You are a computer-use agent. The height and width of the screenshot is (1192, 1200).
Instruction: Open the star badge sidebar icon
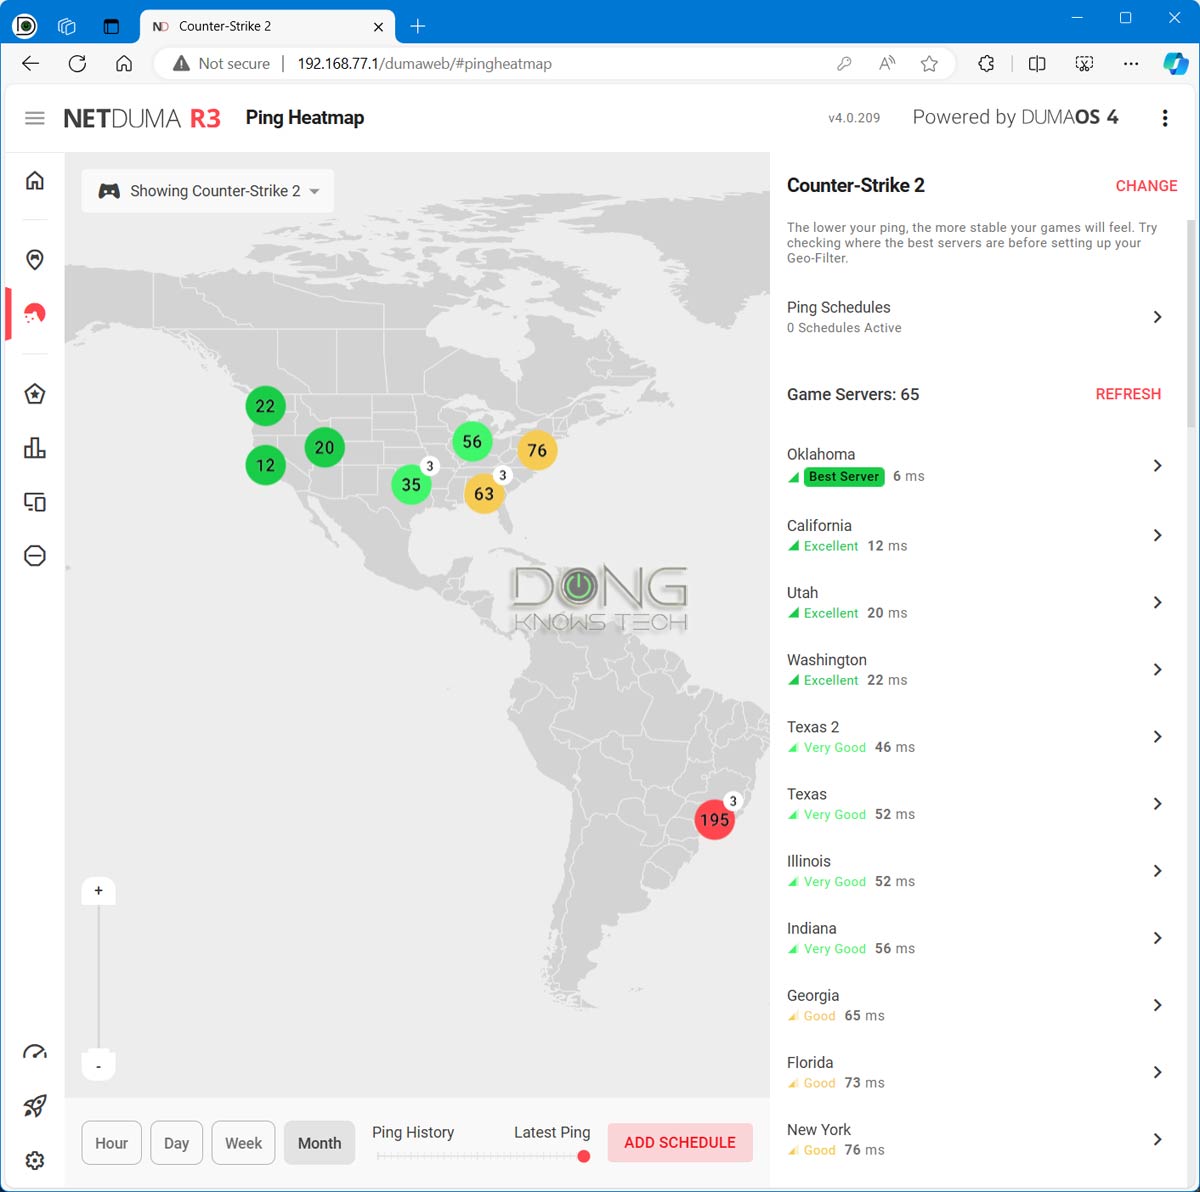tap(35, 394)
